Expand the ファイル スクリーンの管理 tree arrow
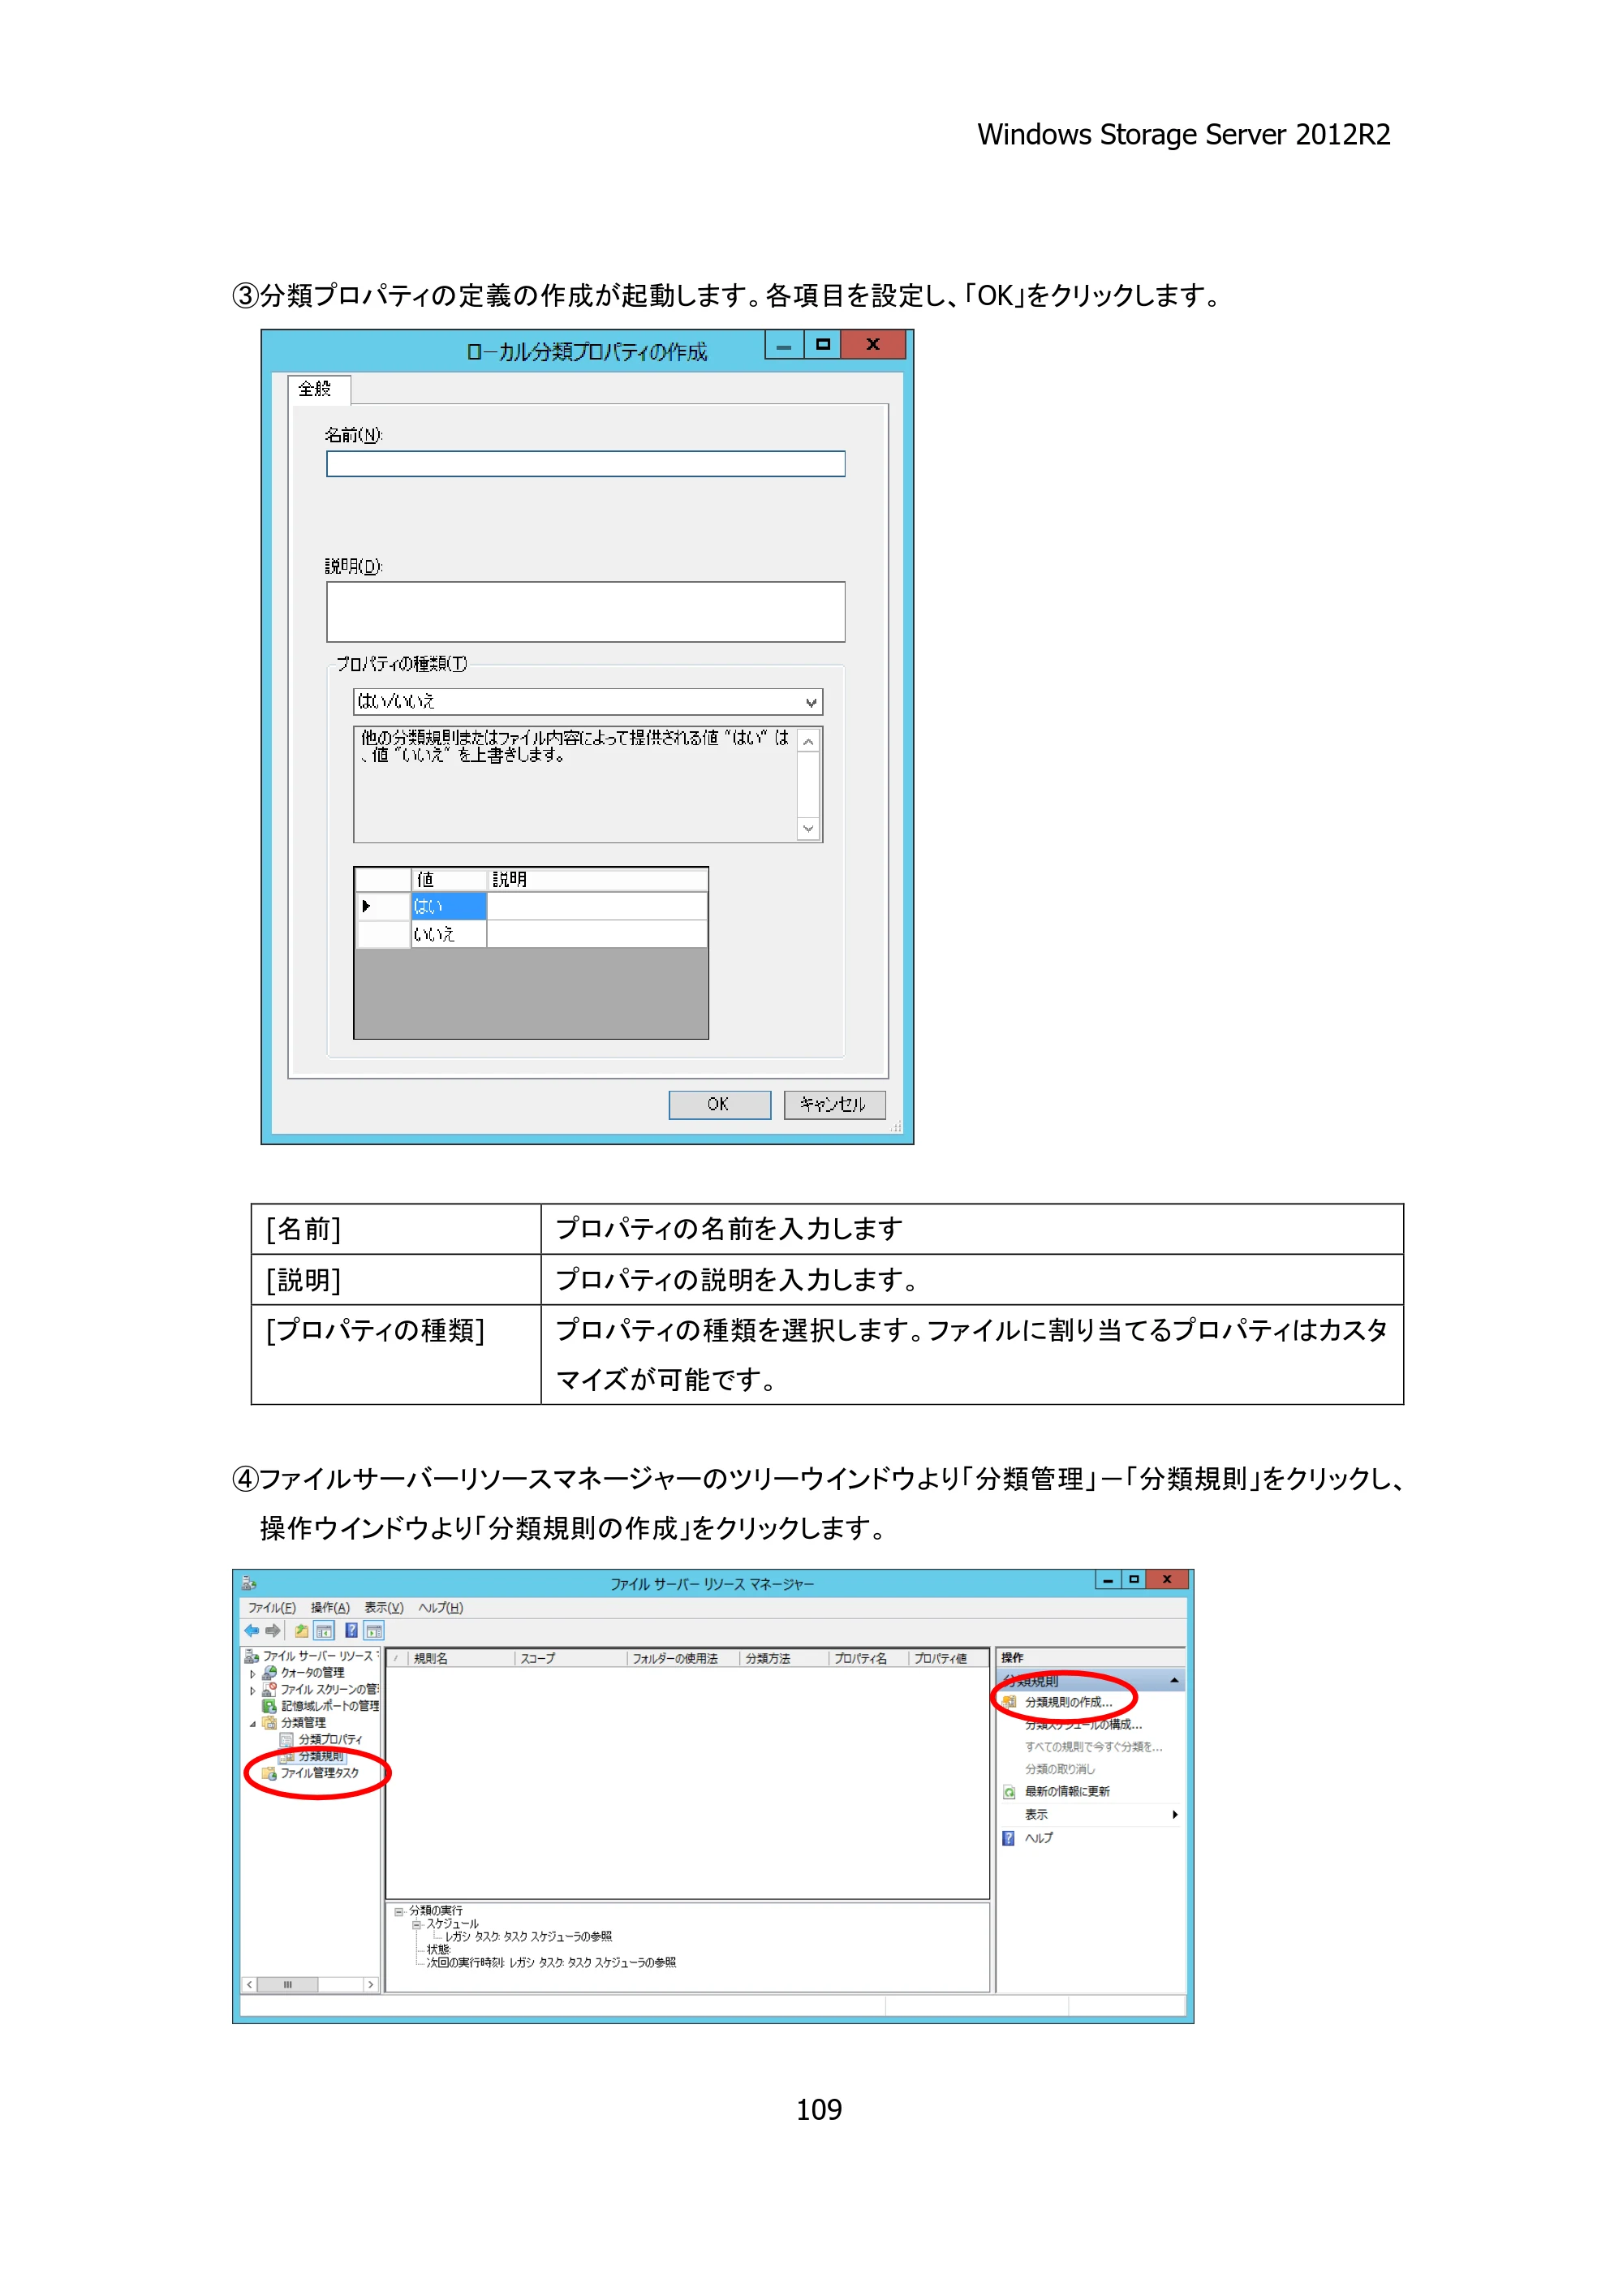Image resolution: width=1623 pixels, height=2296 pixels. tap(252, 1691)
